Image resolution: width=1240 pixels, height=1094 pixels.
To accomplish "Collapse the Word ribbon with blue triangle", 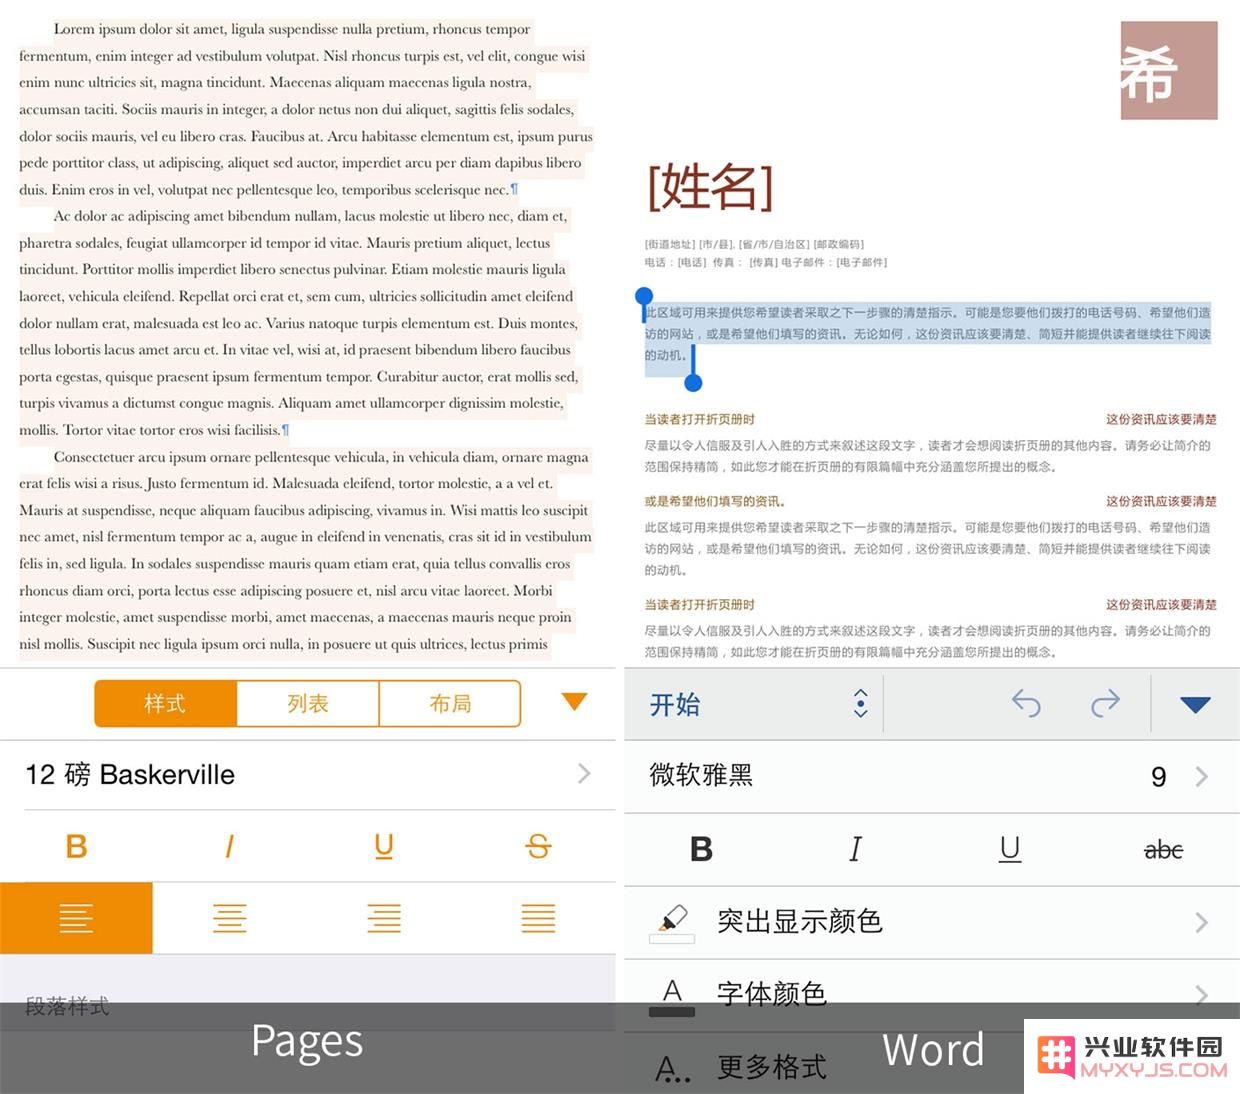I will 1195,705.
